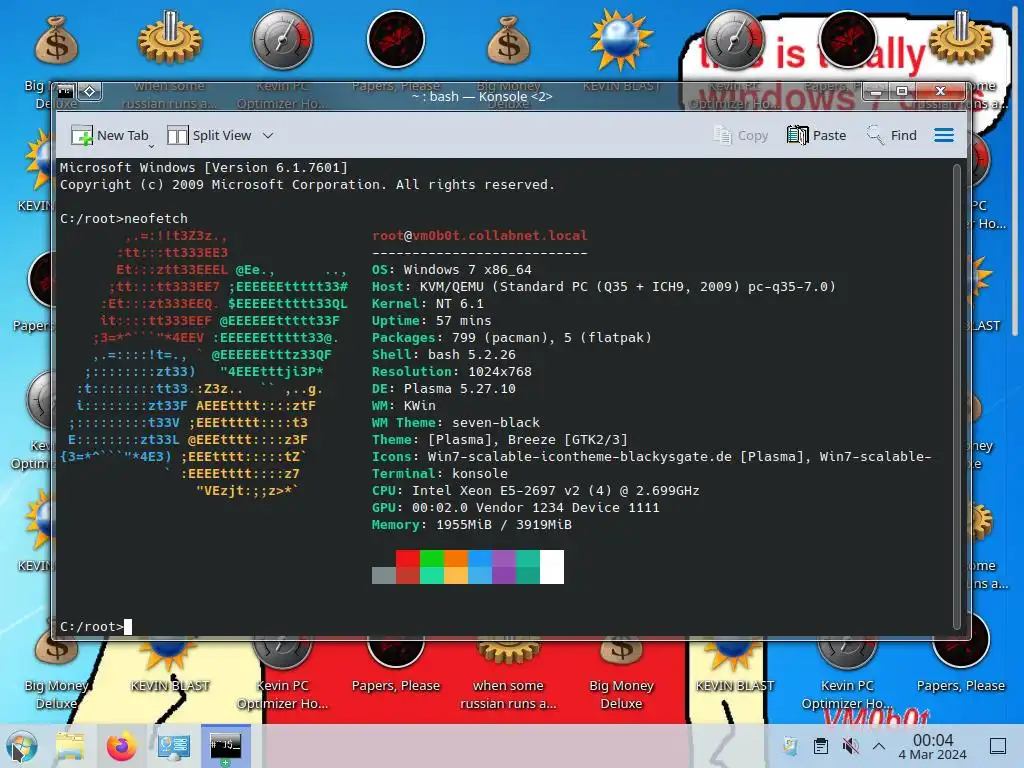Expand the New Tab dropdown arrow
Viewport: 1024px width, 768px height.
pos(152,146)
